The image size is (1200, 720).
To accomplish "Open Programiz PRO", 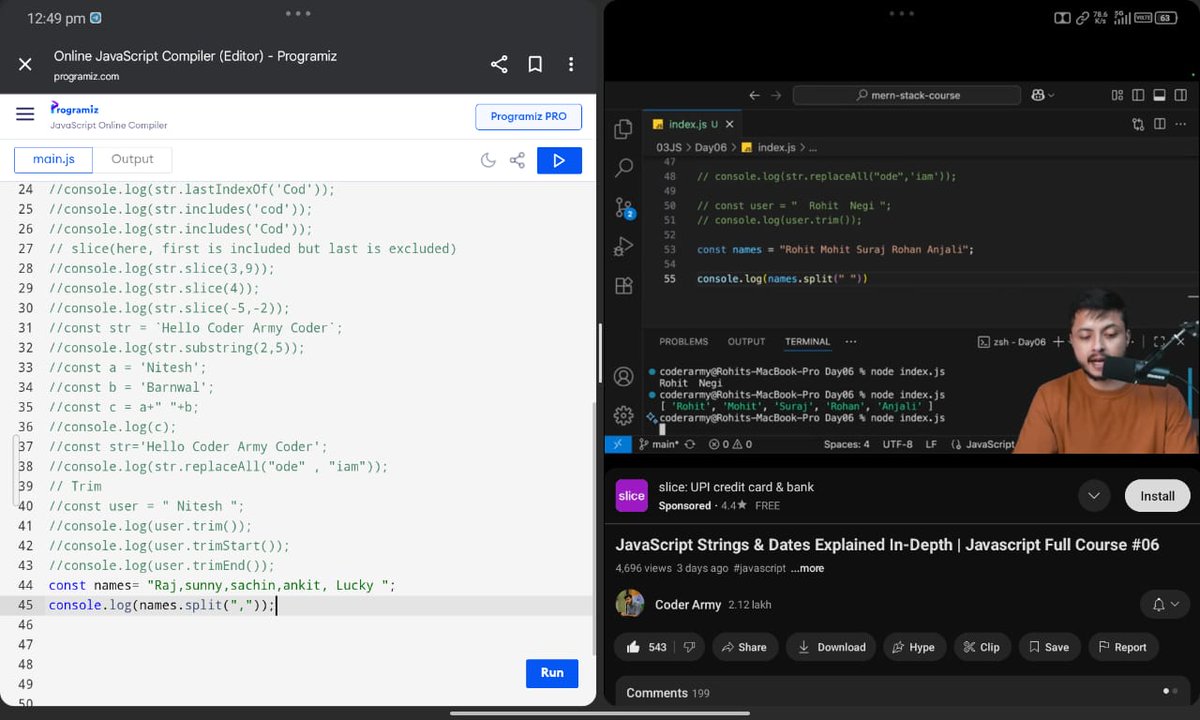I will coord(528,116).
